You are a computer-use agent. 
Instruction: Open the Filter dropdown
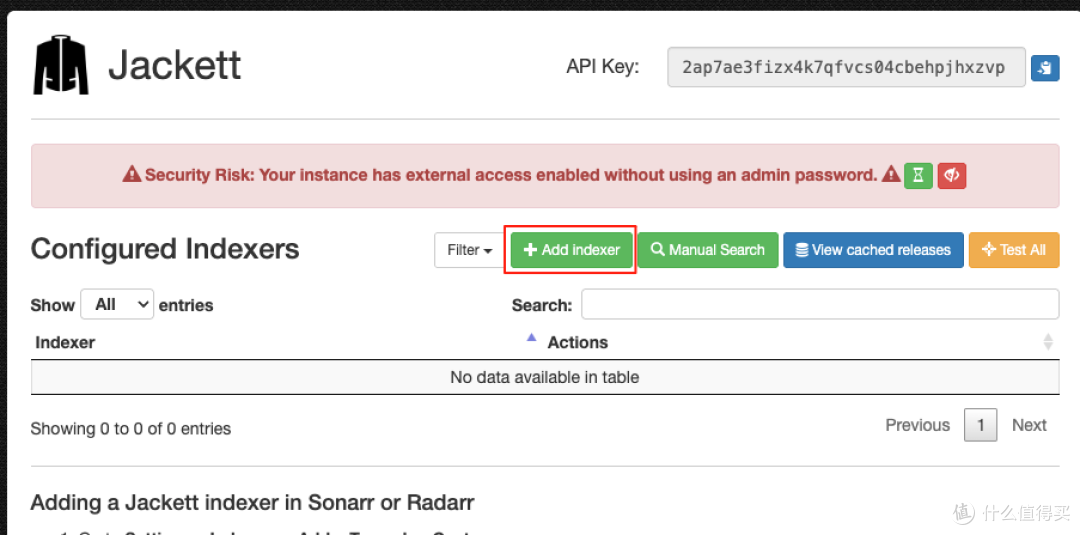470,250
